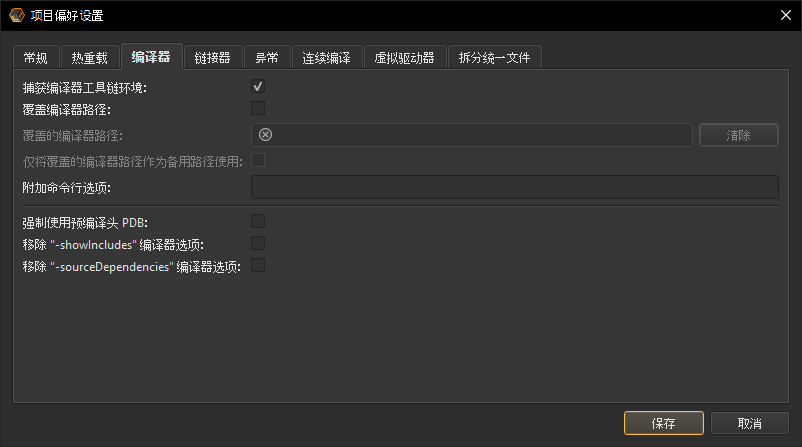Image resolution: width=802 pixels, height=447 pixels.
Task: Toggle 仅将覆盖的编译器路径作为备用路径使用 checkbox
Action: pyautogui.click(x=258, y=161)
